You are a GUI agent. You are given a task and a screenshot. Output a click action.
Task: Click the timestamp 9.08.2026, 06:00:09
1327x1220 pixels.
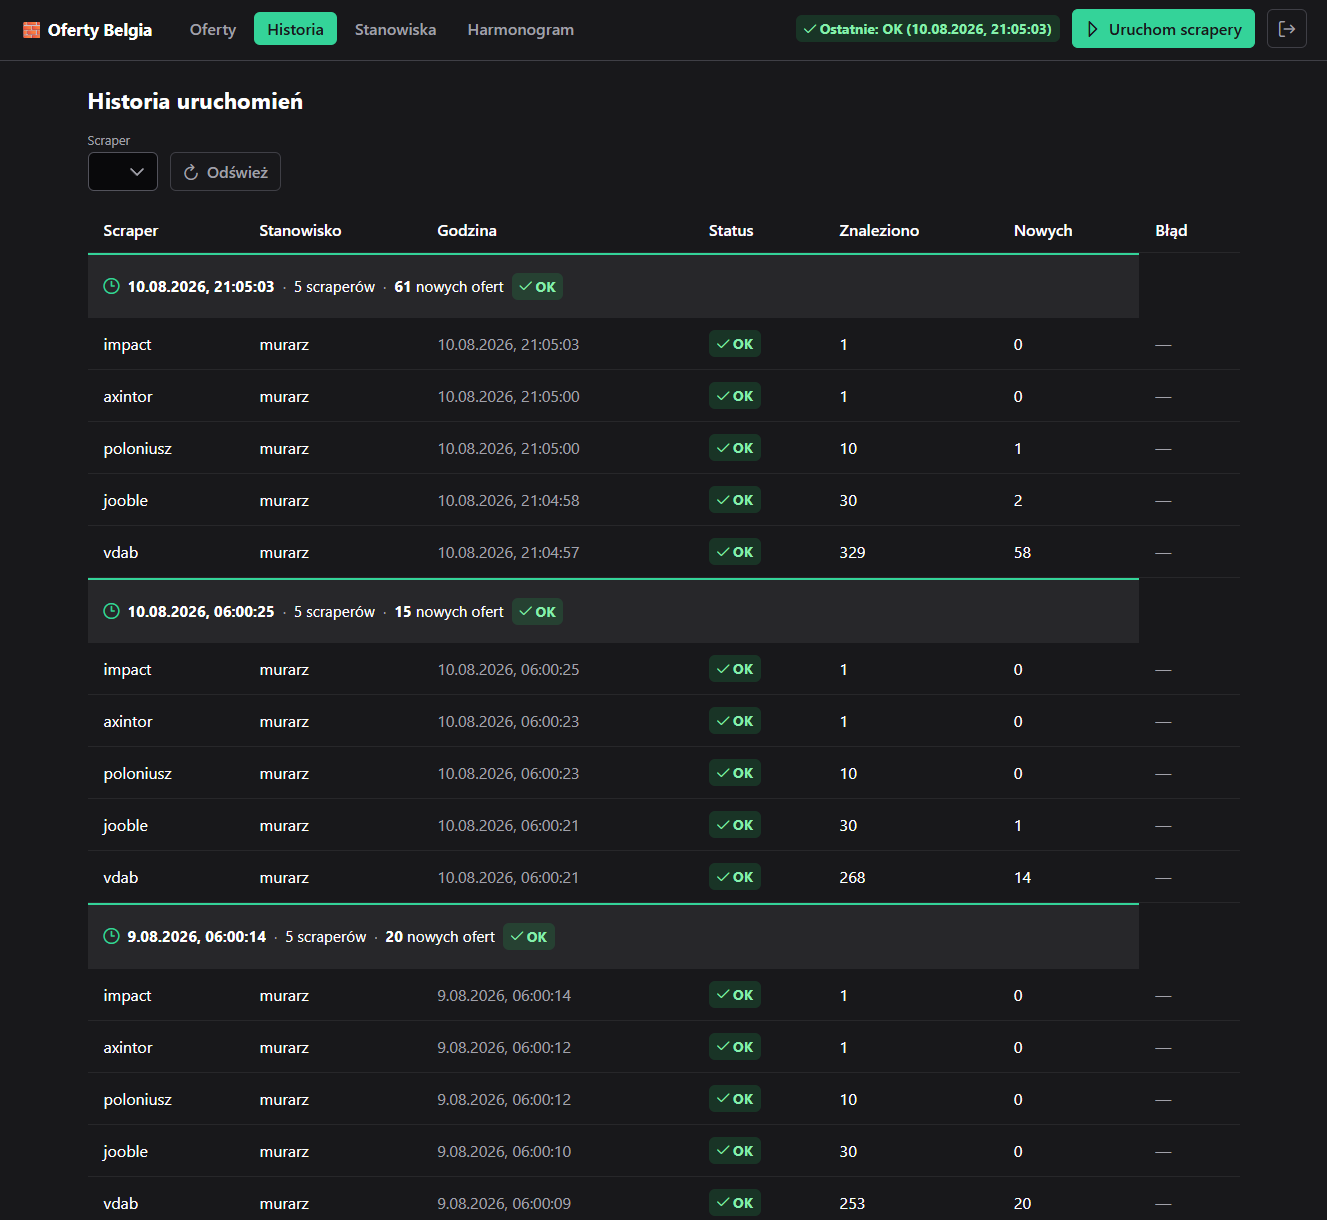click(x=504, y=1203)
